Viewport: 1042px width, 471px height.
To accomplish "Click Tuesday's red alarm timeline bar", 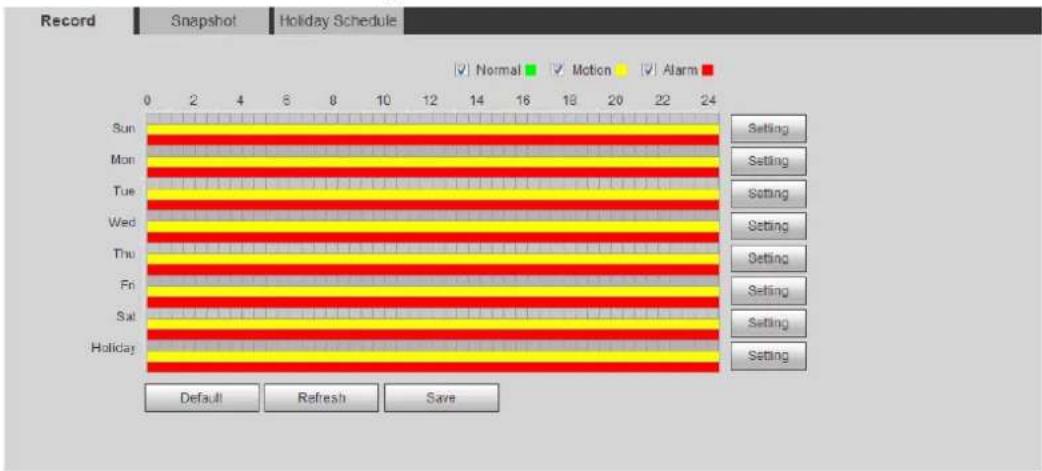I will coord(433,205).
